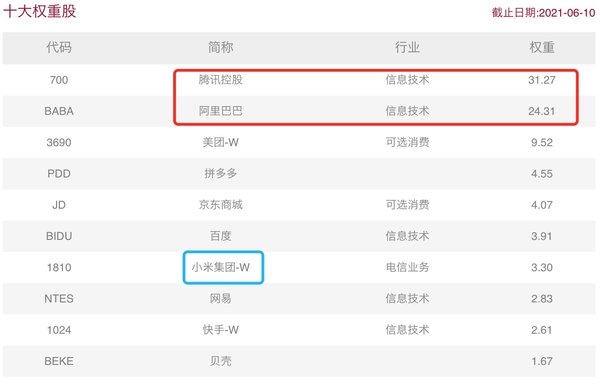Click the 行业 column header
This screenshot has height=387, width=600.
point(407,47)
